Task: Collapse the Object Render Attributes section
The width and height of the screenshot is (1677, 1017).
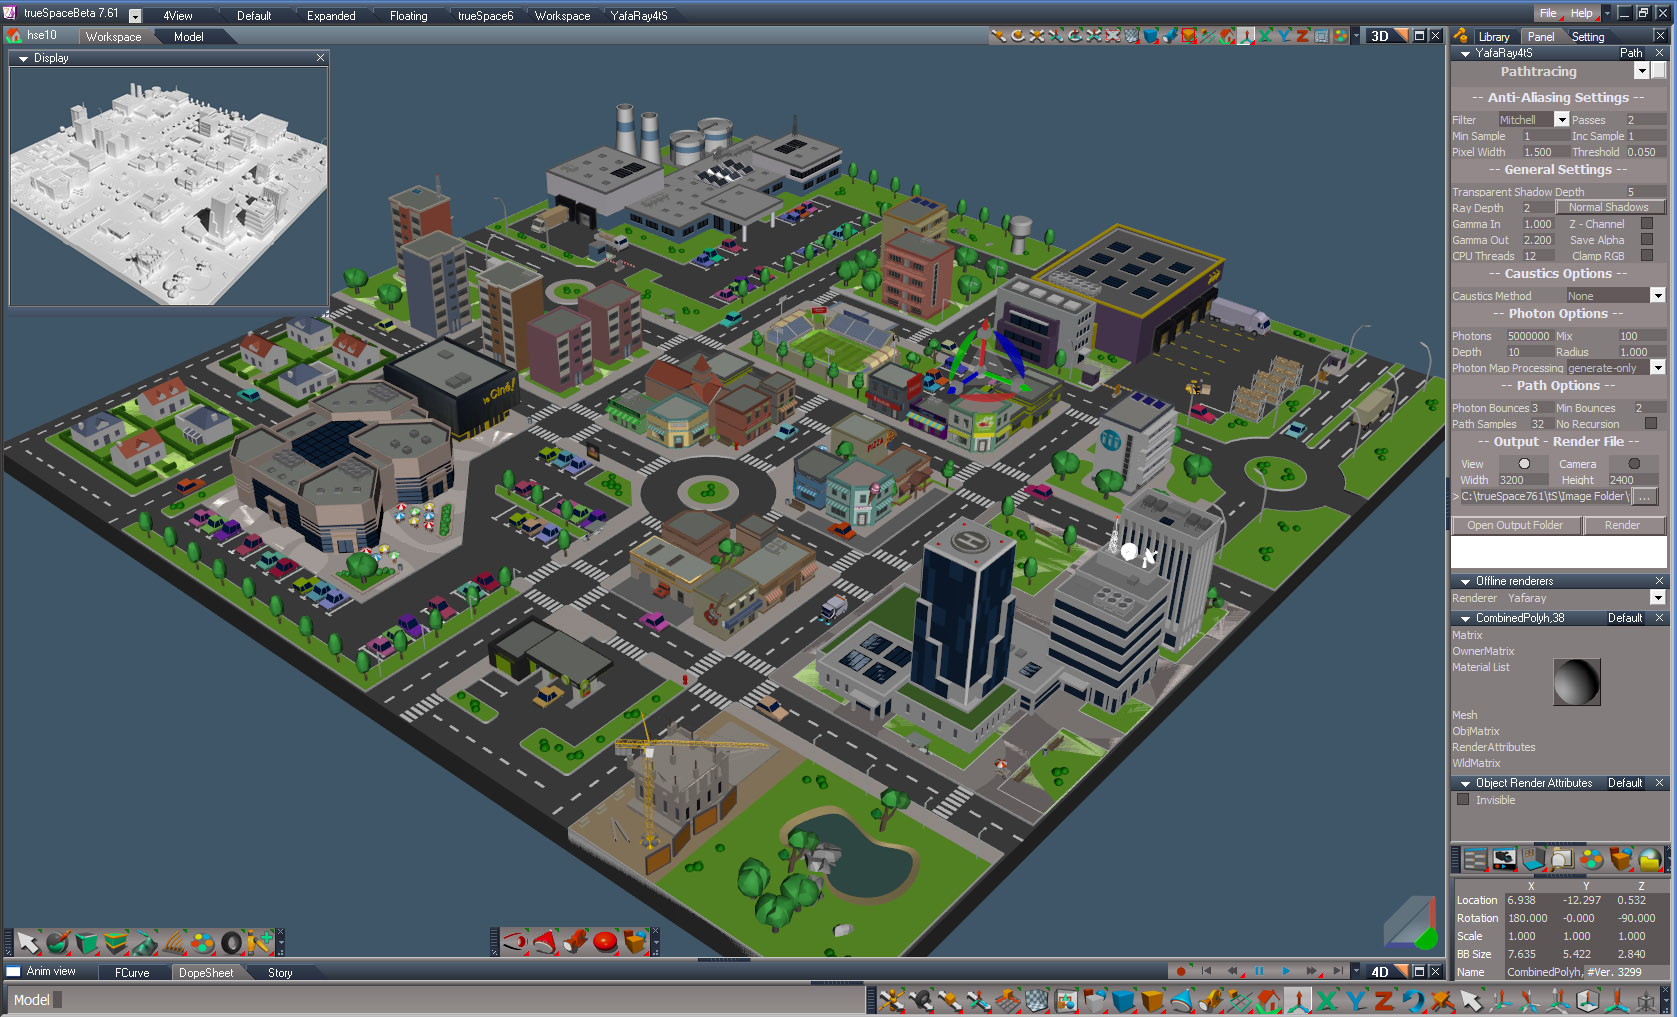Action: [x=1465, y=783]
